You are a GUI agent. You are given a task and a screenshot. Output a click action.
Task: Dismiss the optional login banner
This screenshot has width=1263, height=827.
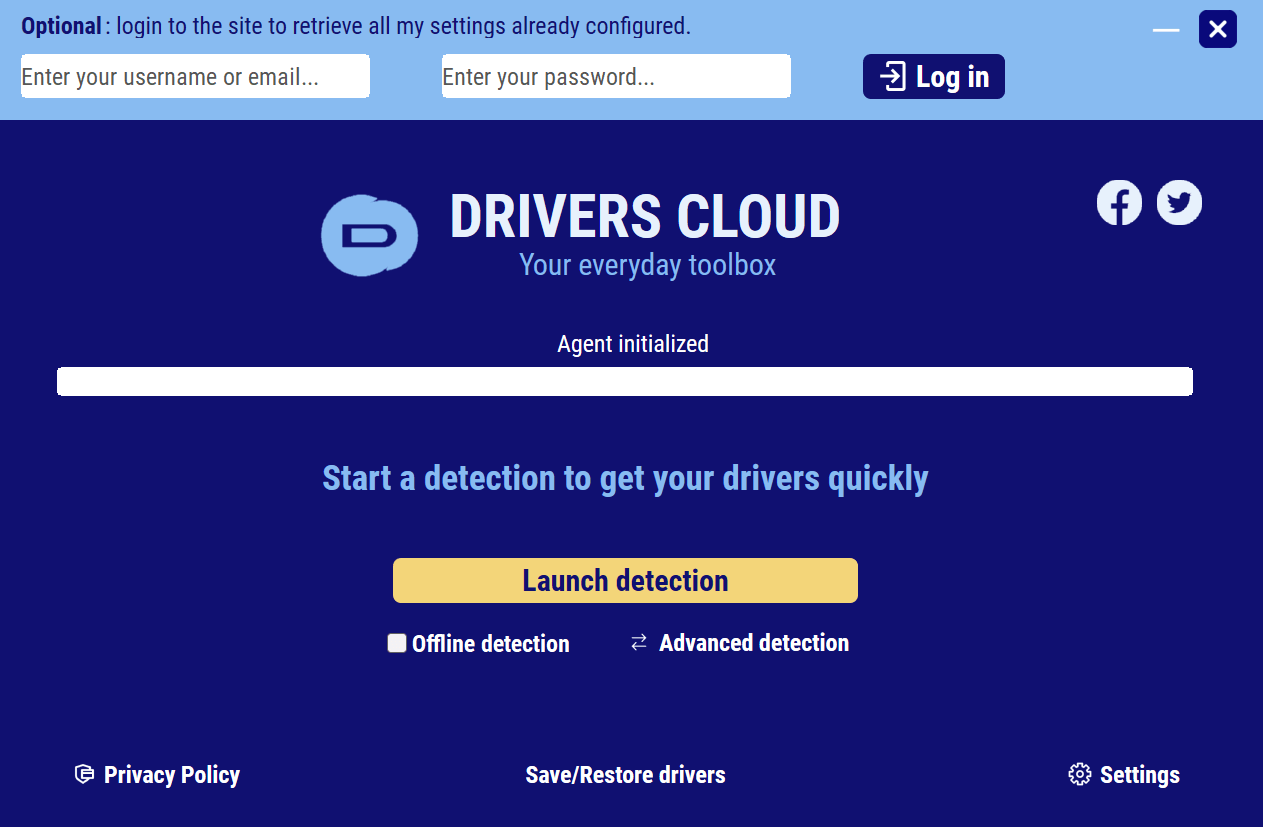pyautogui.click(x=1217, y=29)
